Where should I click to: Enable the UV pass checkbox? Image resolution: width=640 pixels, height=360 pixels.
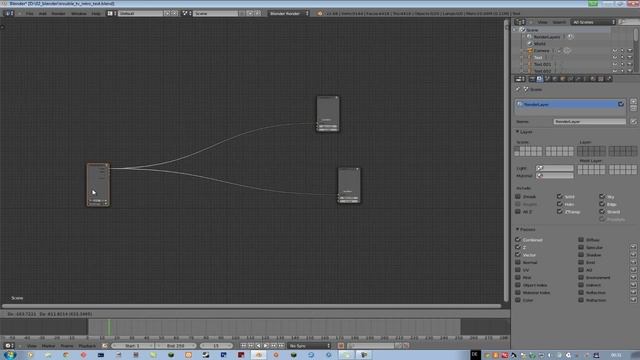(x=518, y=270)
